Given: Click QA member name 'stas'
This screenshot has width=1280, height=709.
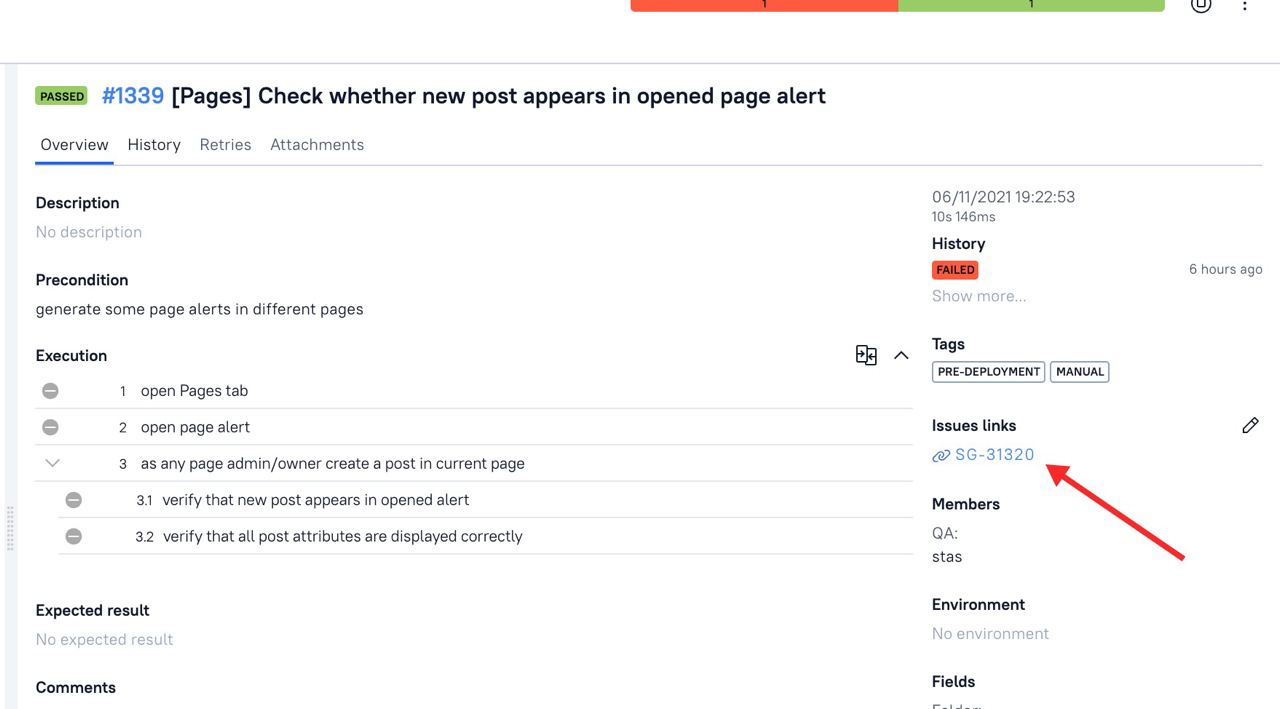Looking at the screenshot, I should (947, 557).
